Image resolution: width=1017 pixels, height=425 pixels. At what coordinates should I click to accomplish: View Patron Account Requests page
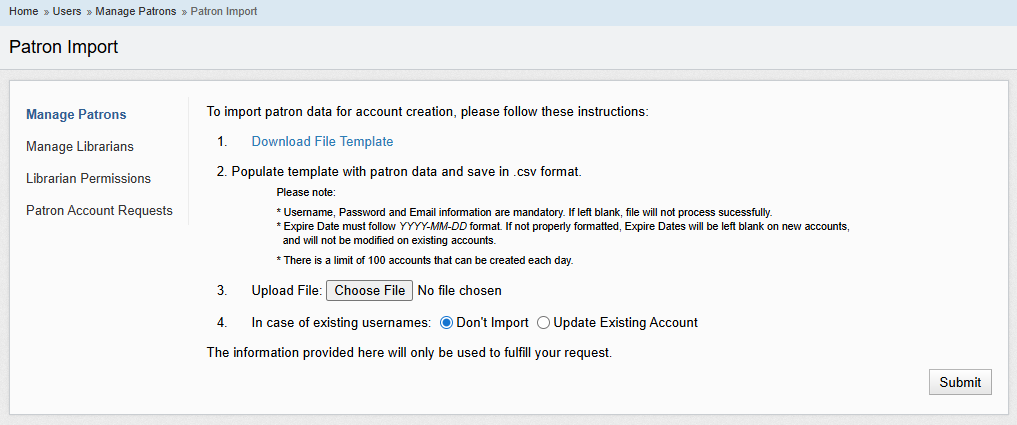(x=99, y=210)
